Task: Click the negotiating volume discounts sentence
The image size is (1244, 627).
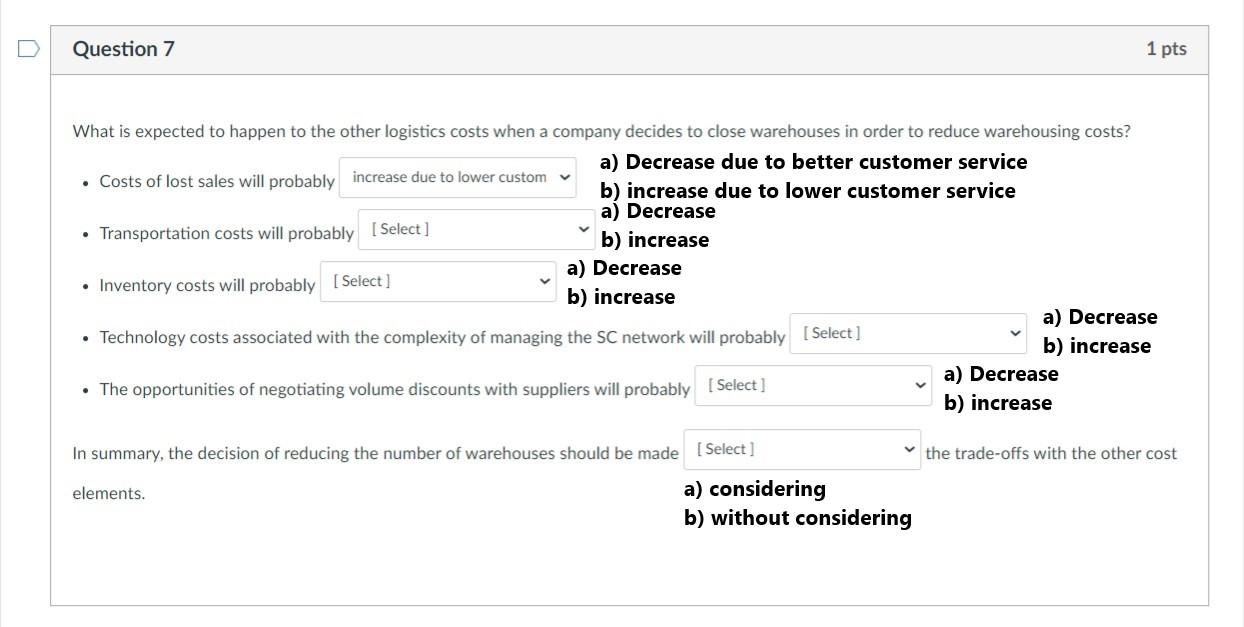Action: [x=394, y=390]
